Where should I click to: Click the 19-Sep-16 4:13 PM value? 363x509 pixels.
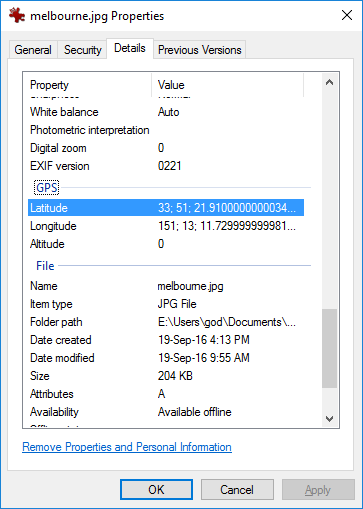pyautogui.click(x=204, y=340)
